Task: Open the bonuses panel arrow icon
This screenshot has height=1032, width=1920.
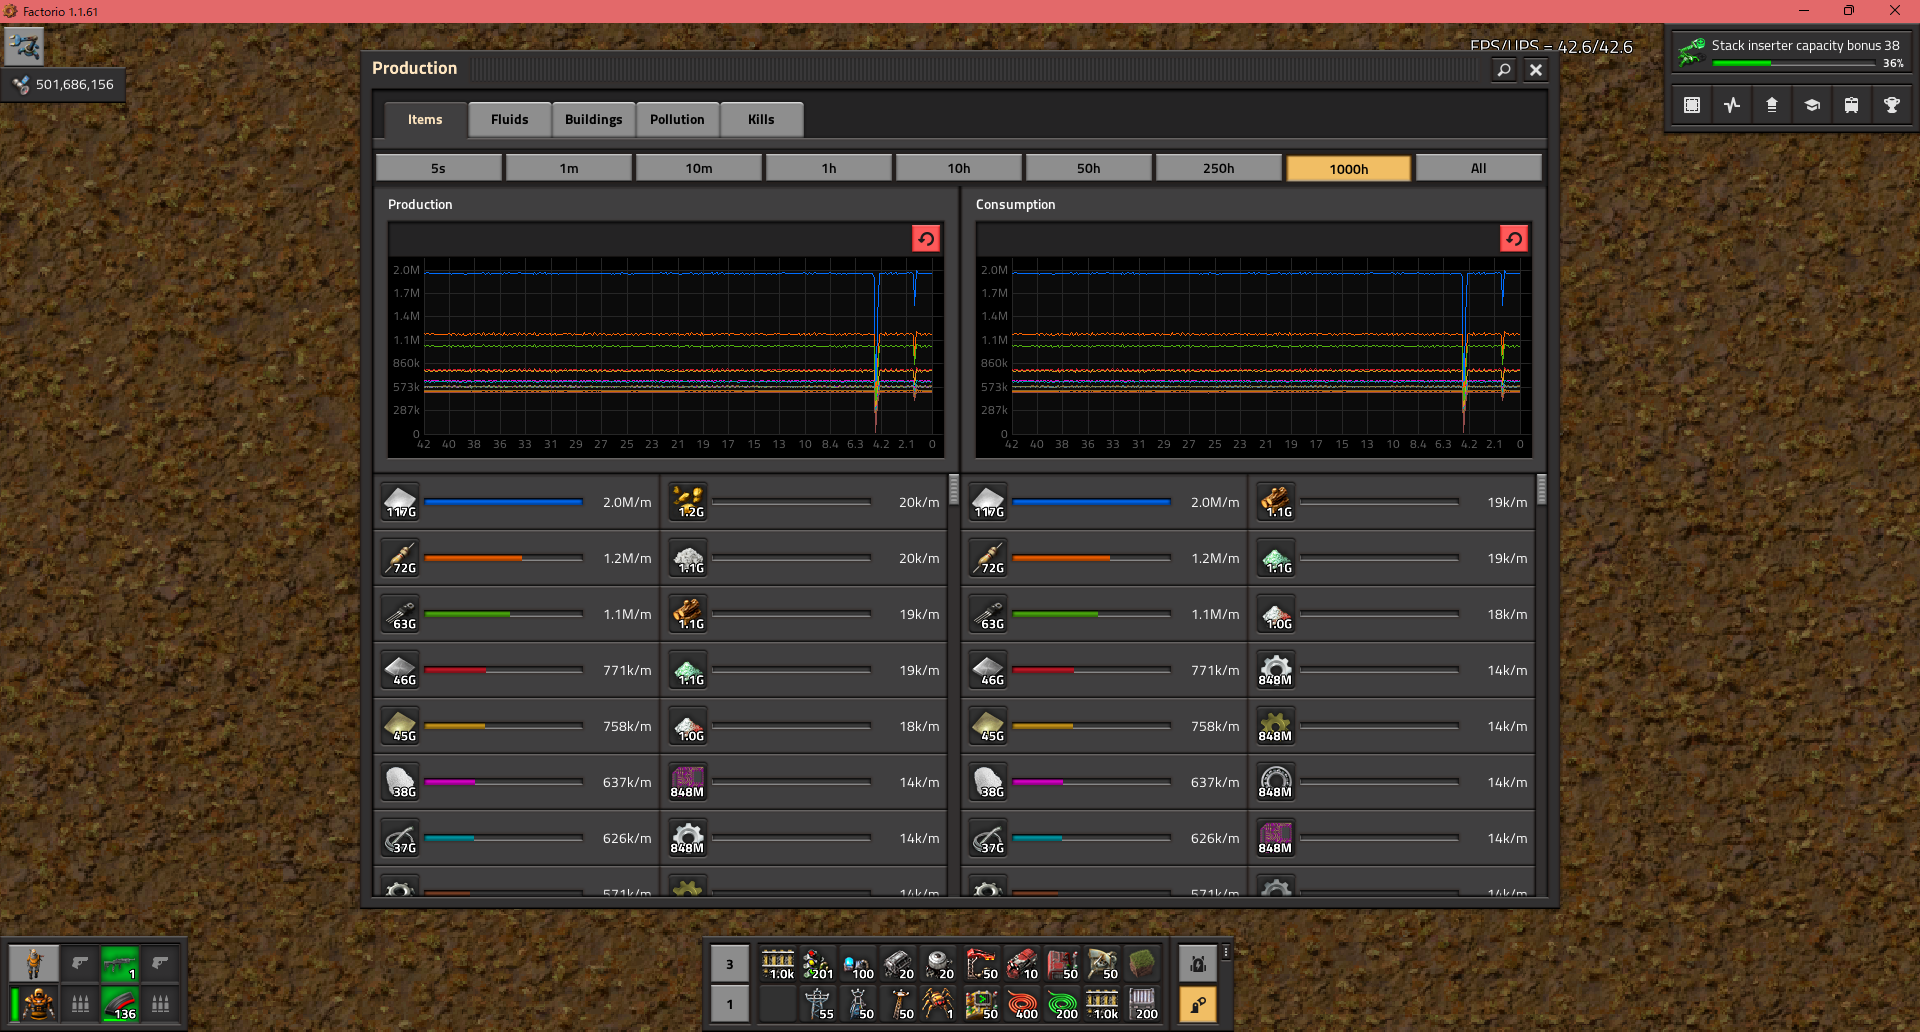Action: tap(1772, 105)
